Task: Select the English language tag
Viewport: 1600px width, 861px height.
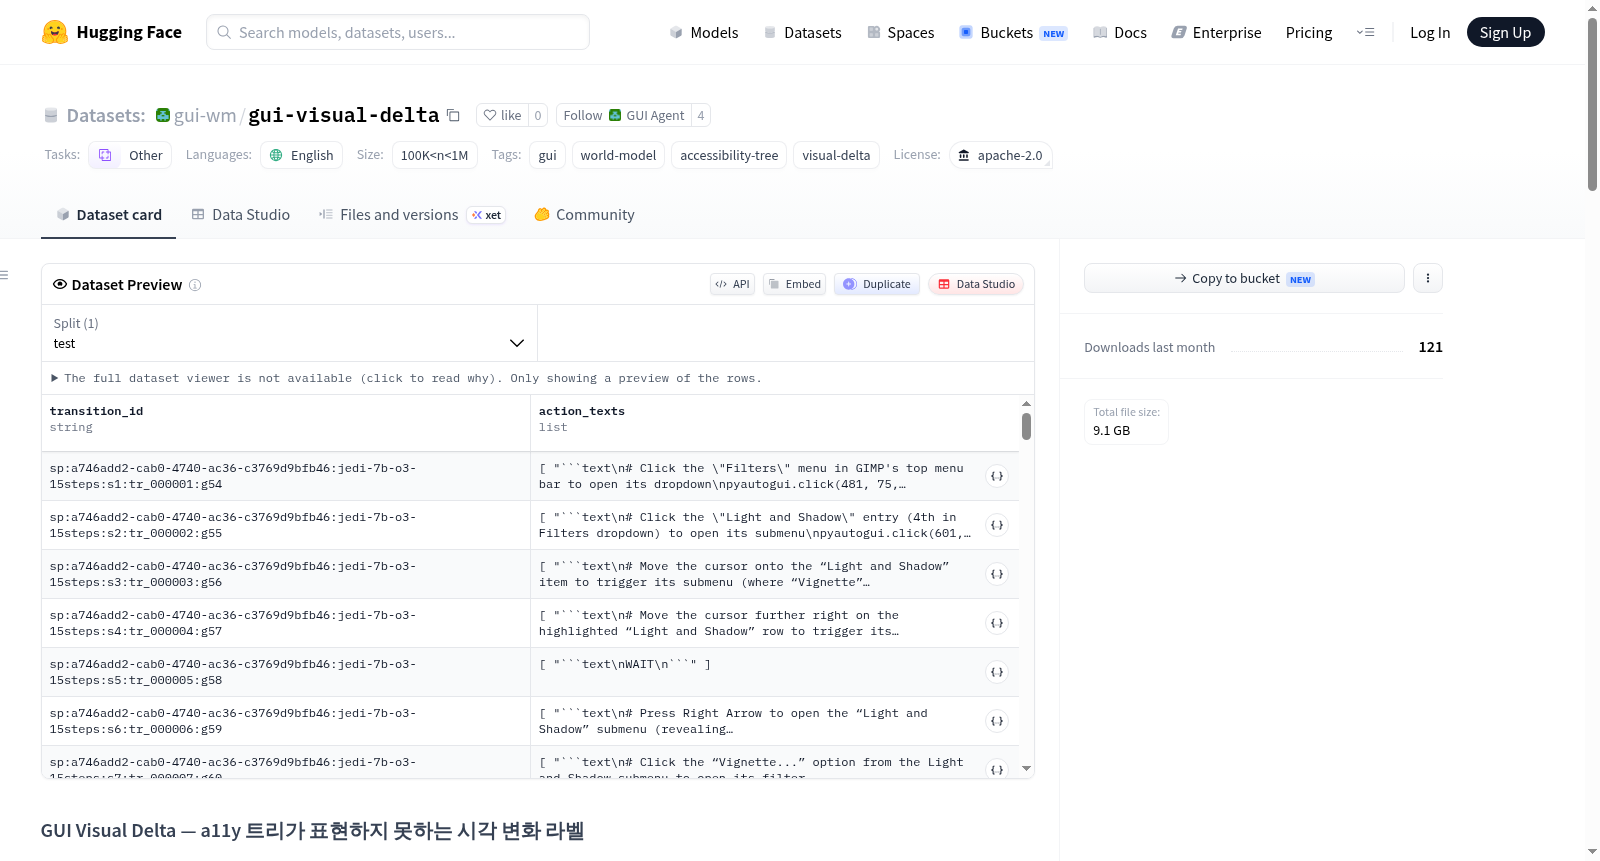Action: click(x=302, y=155)
